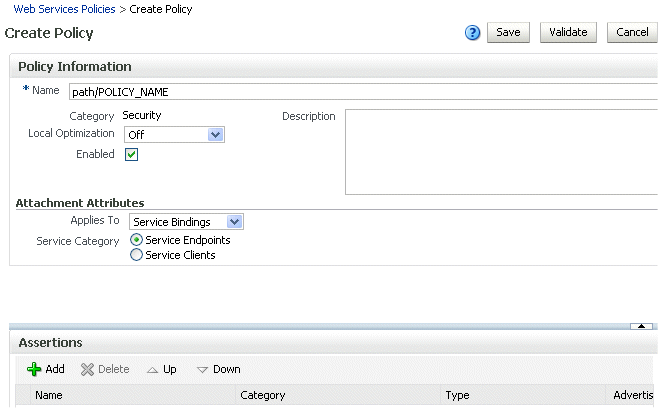Delete the selected assertion
The height and width of the screenshot is (408, 658).
click(105, 369)
